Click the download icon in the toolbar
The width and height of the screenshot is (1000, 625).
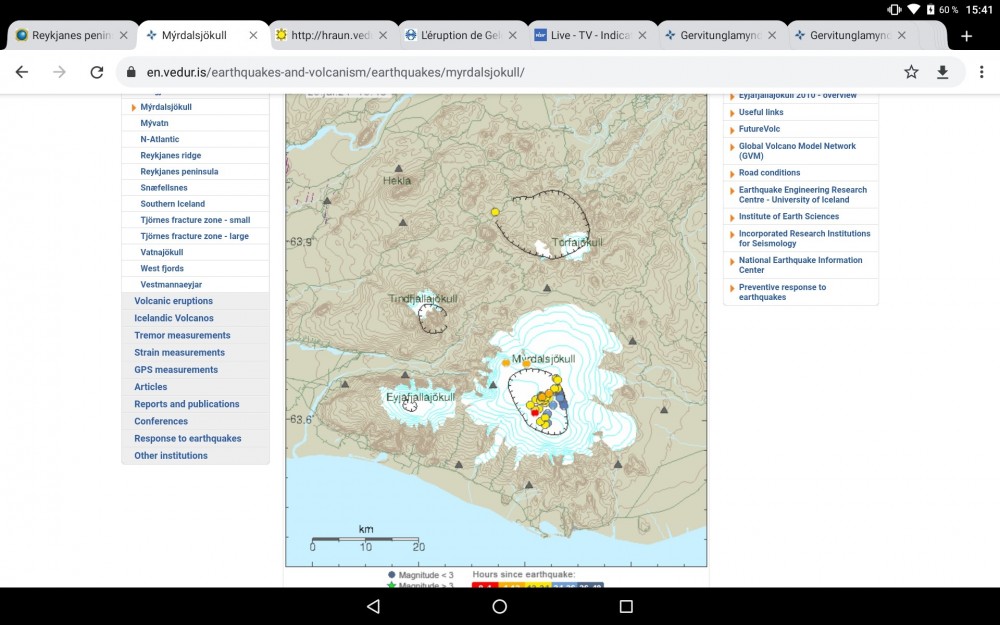point(942,72)
